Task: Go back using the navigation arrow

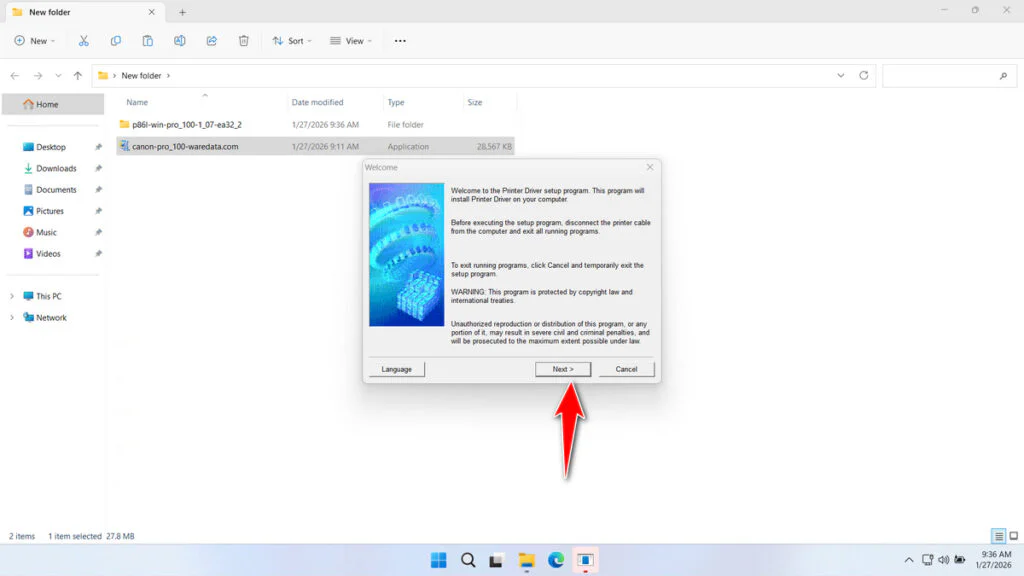Action: tap(14, 75)
